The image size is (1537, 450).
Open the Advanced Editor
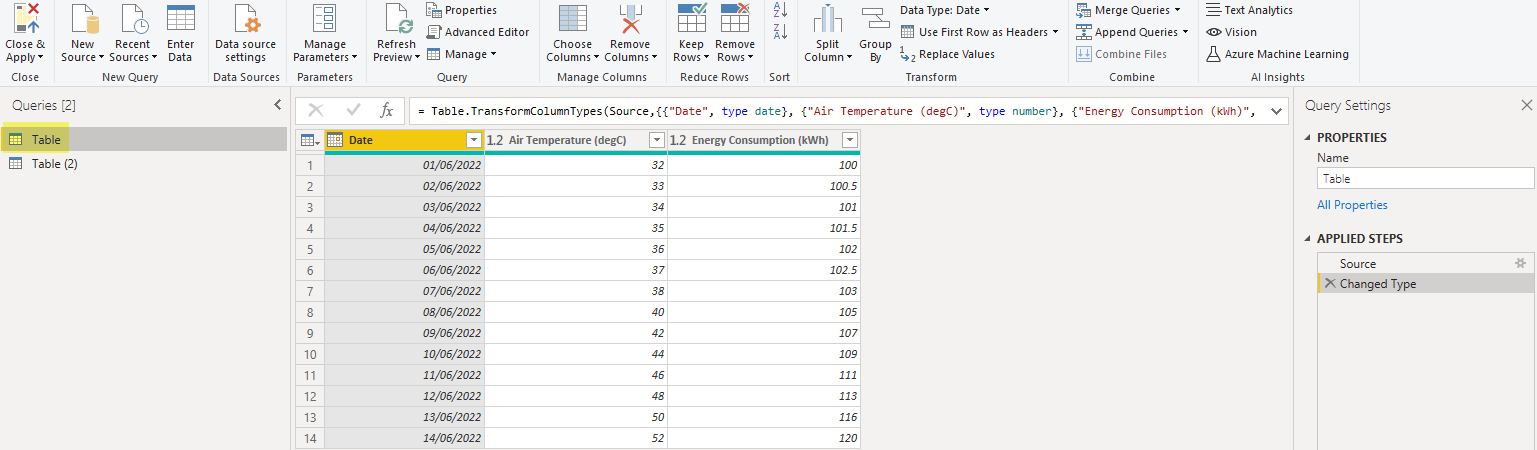pos(478,32)
